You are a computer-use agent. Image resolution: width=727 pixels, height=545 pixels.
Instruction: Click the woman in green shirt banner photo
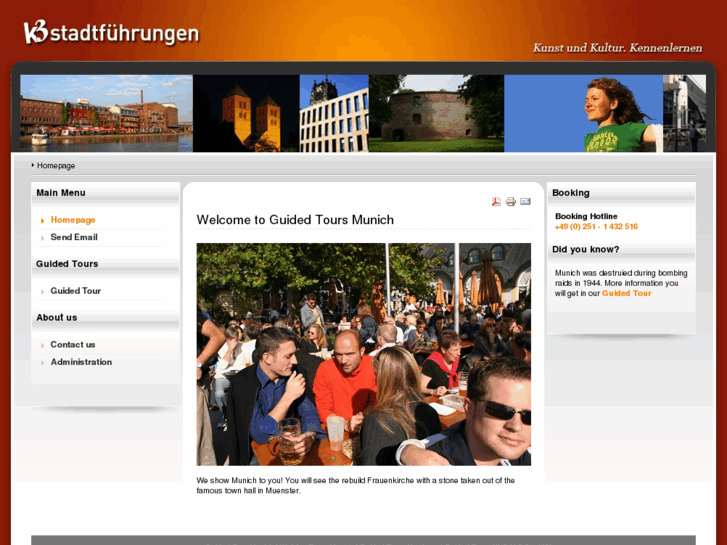(583, 113)
